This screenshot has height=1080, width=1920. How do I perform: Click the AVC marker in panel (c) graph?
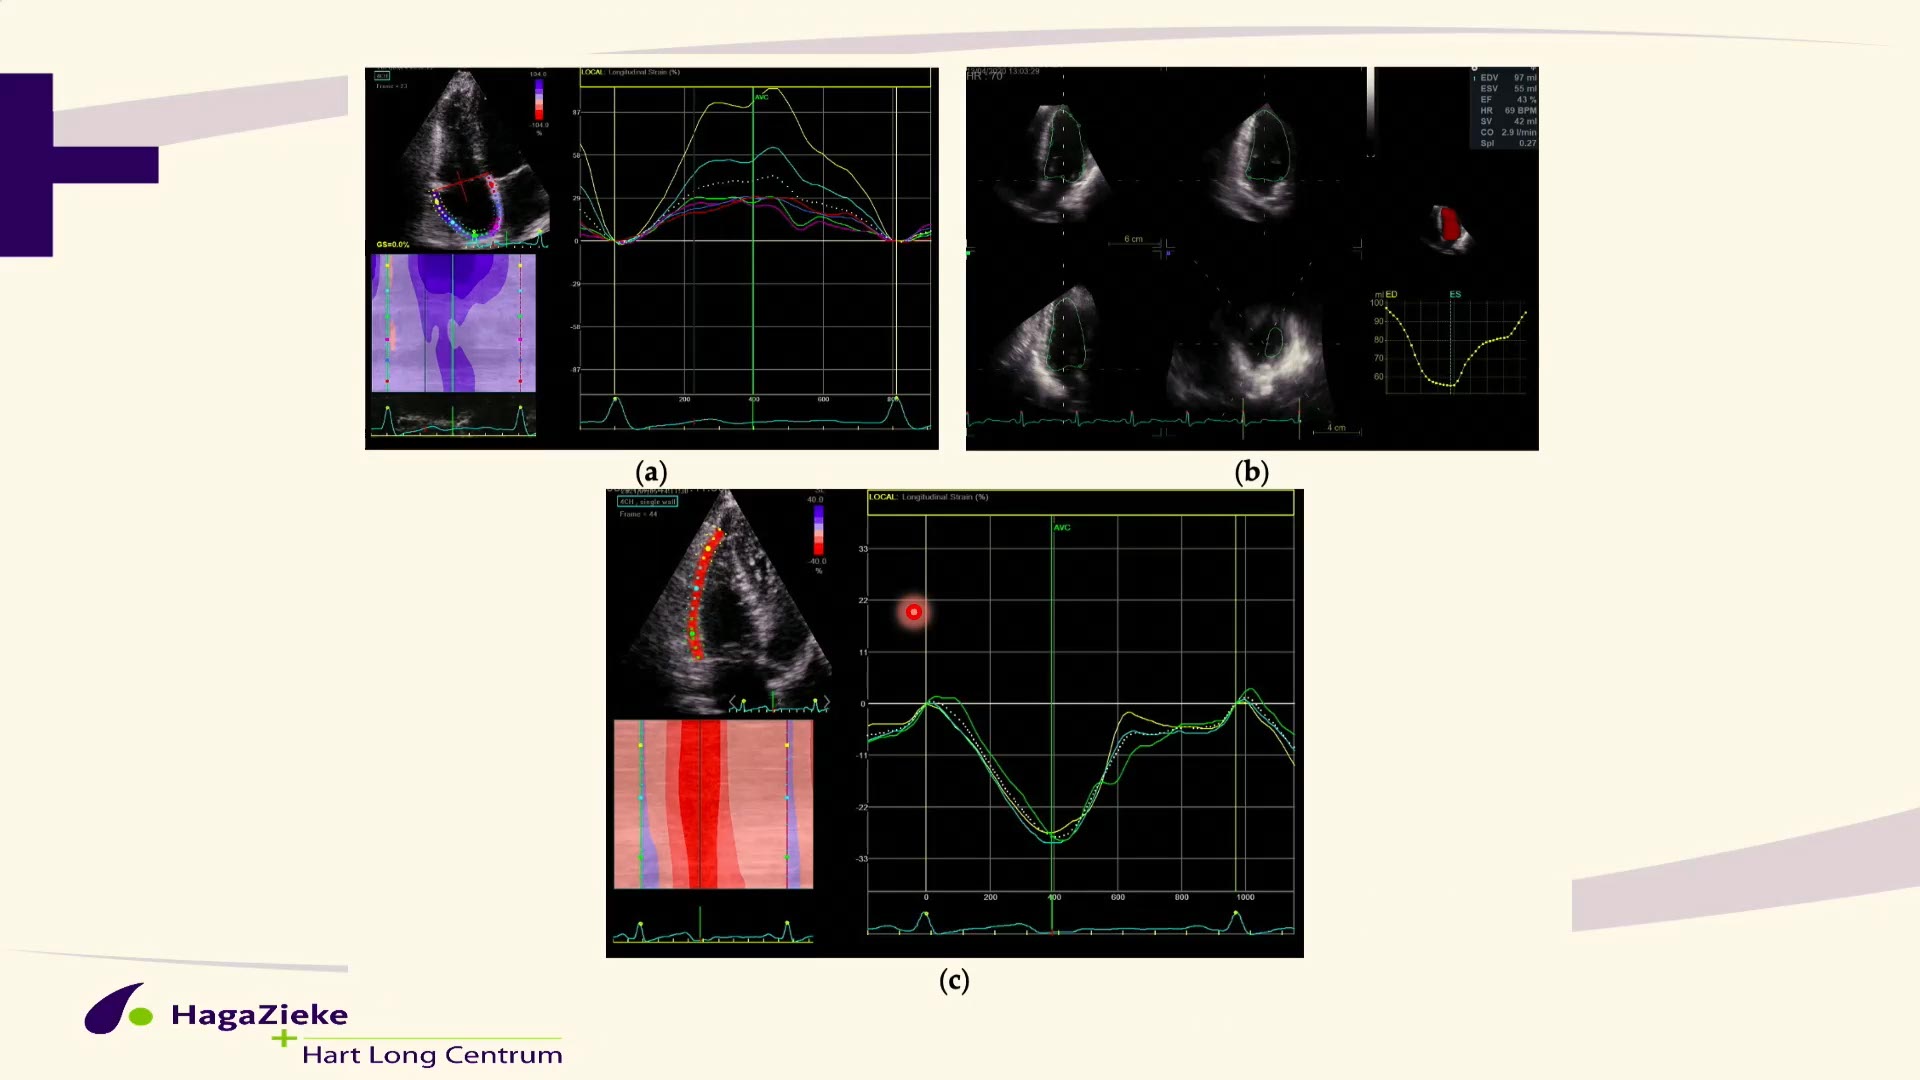pyautogui.click(x=1062, y=527)
